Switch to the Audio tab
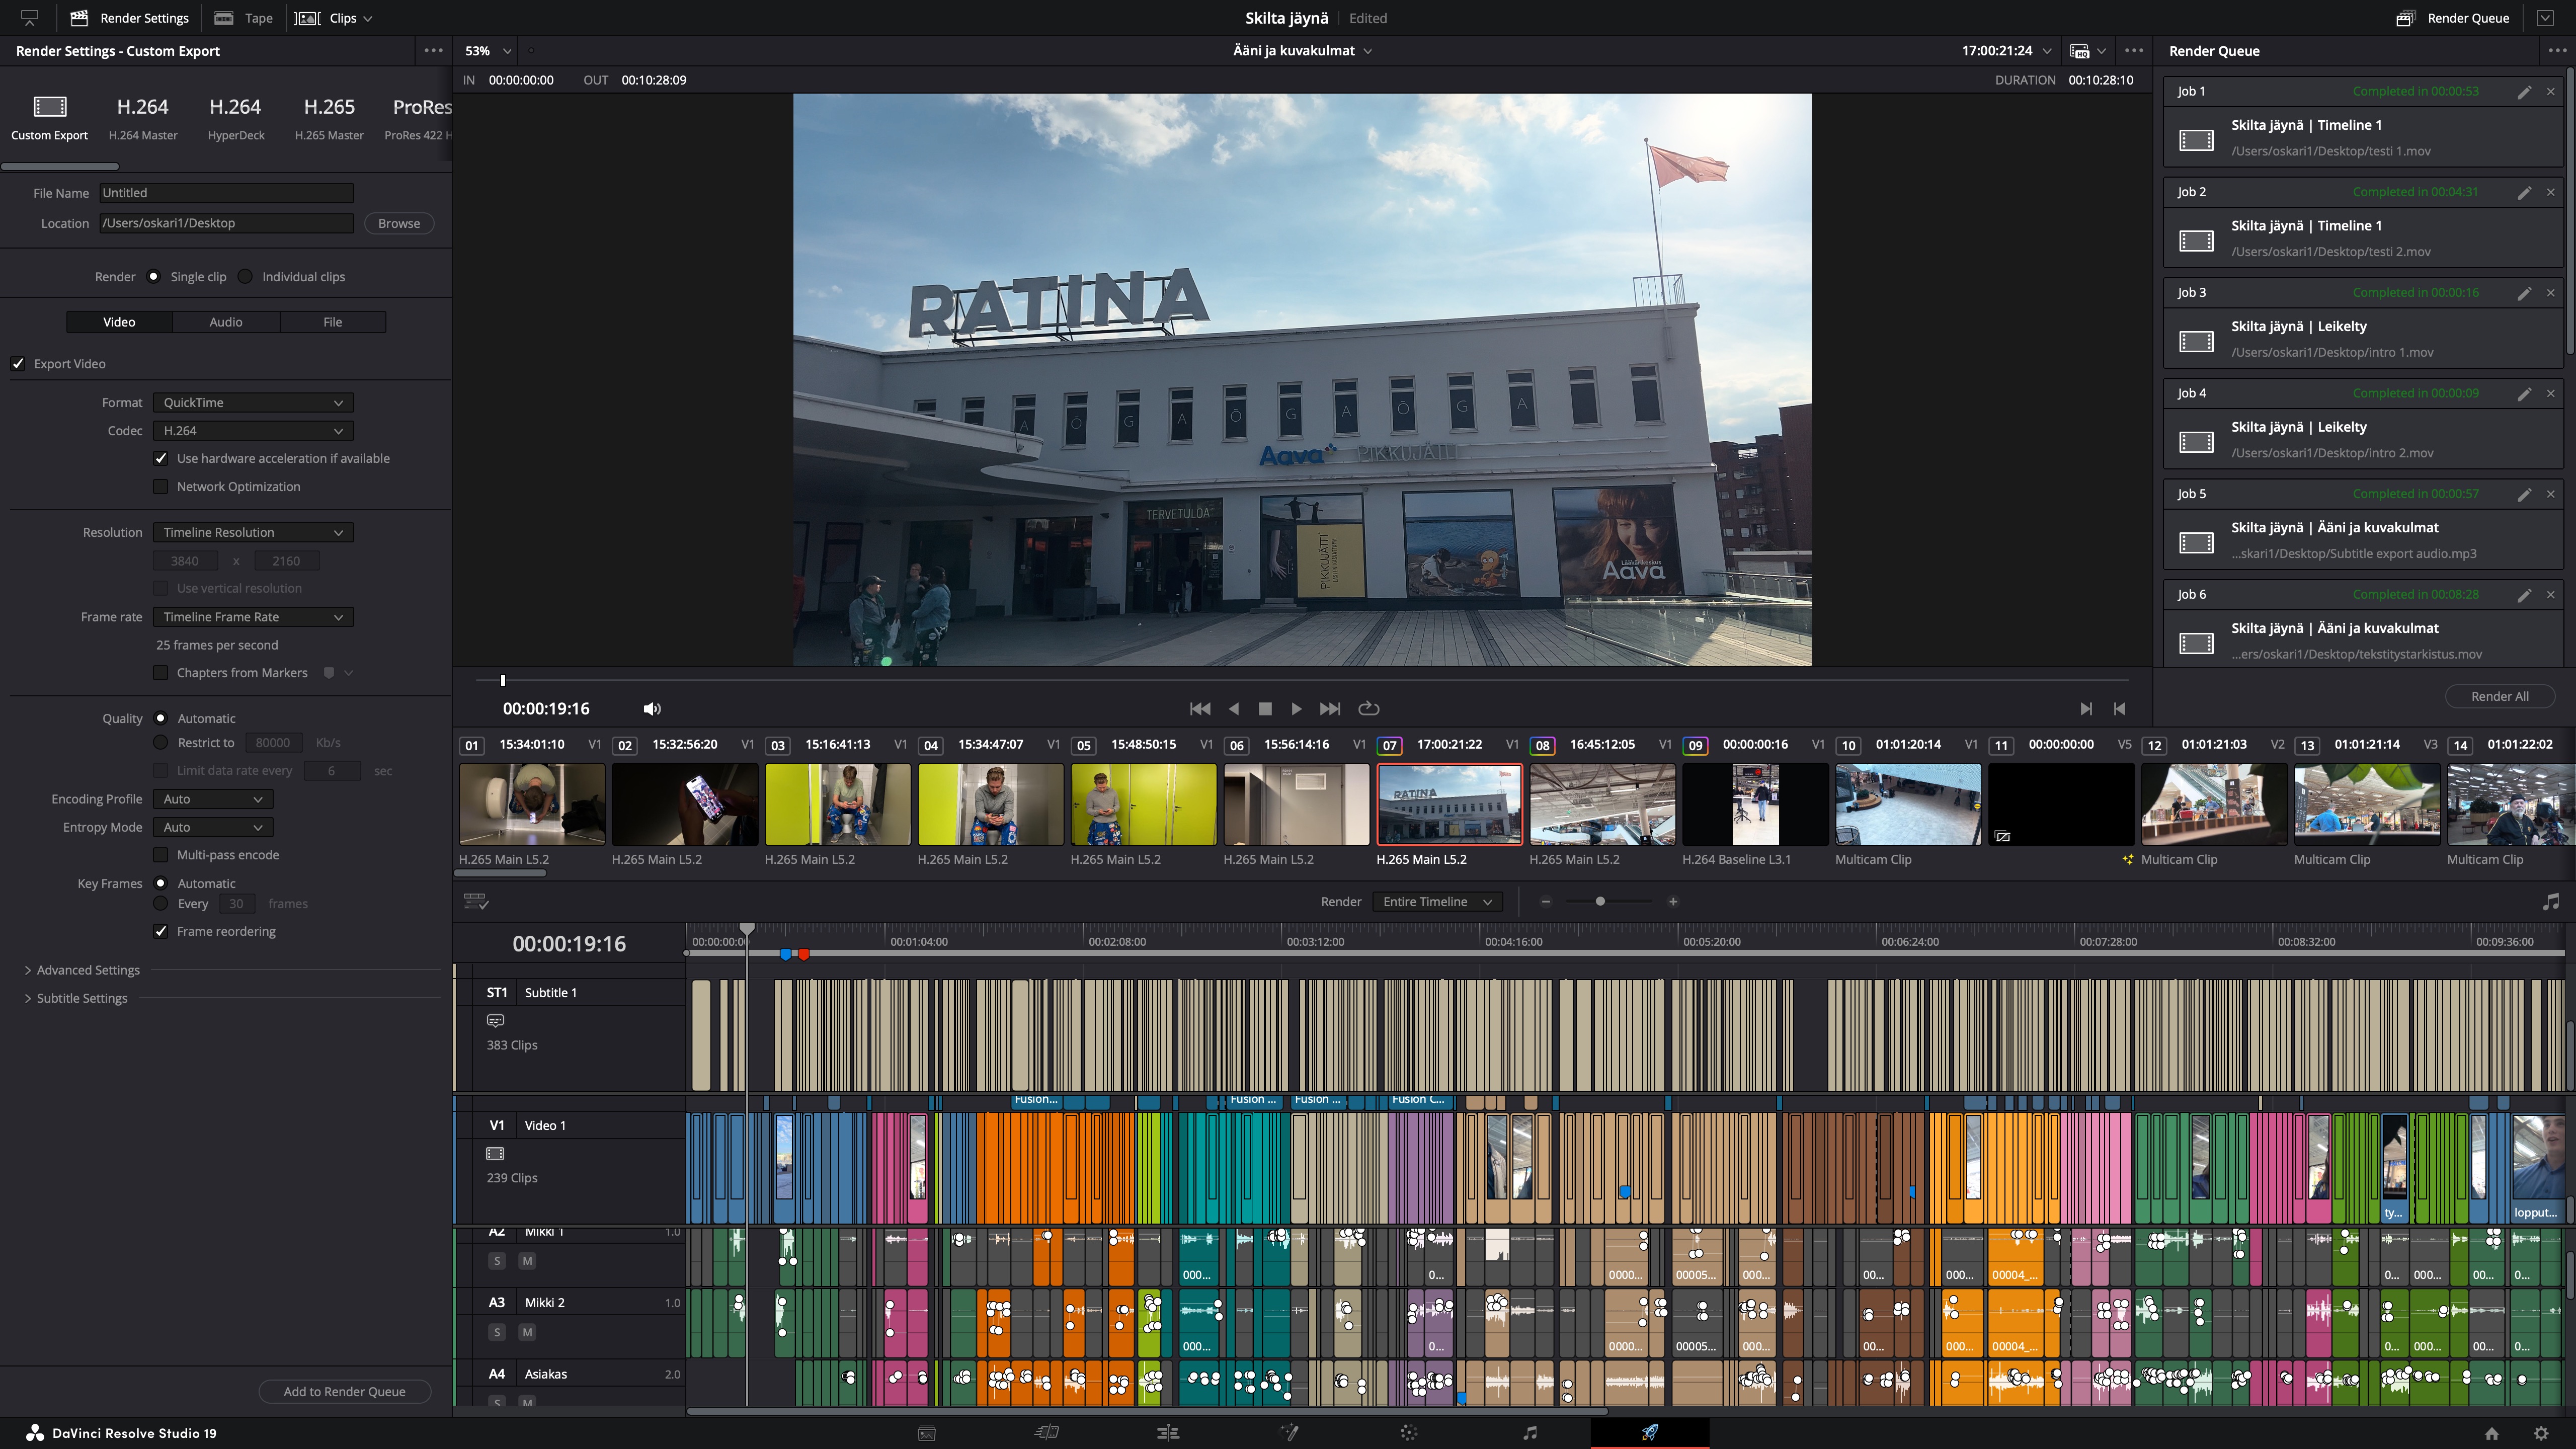Image resolution: width=2576 pixels, height=1449 pixels. pos(226,322)
